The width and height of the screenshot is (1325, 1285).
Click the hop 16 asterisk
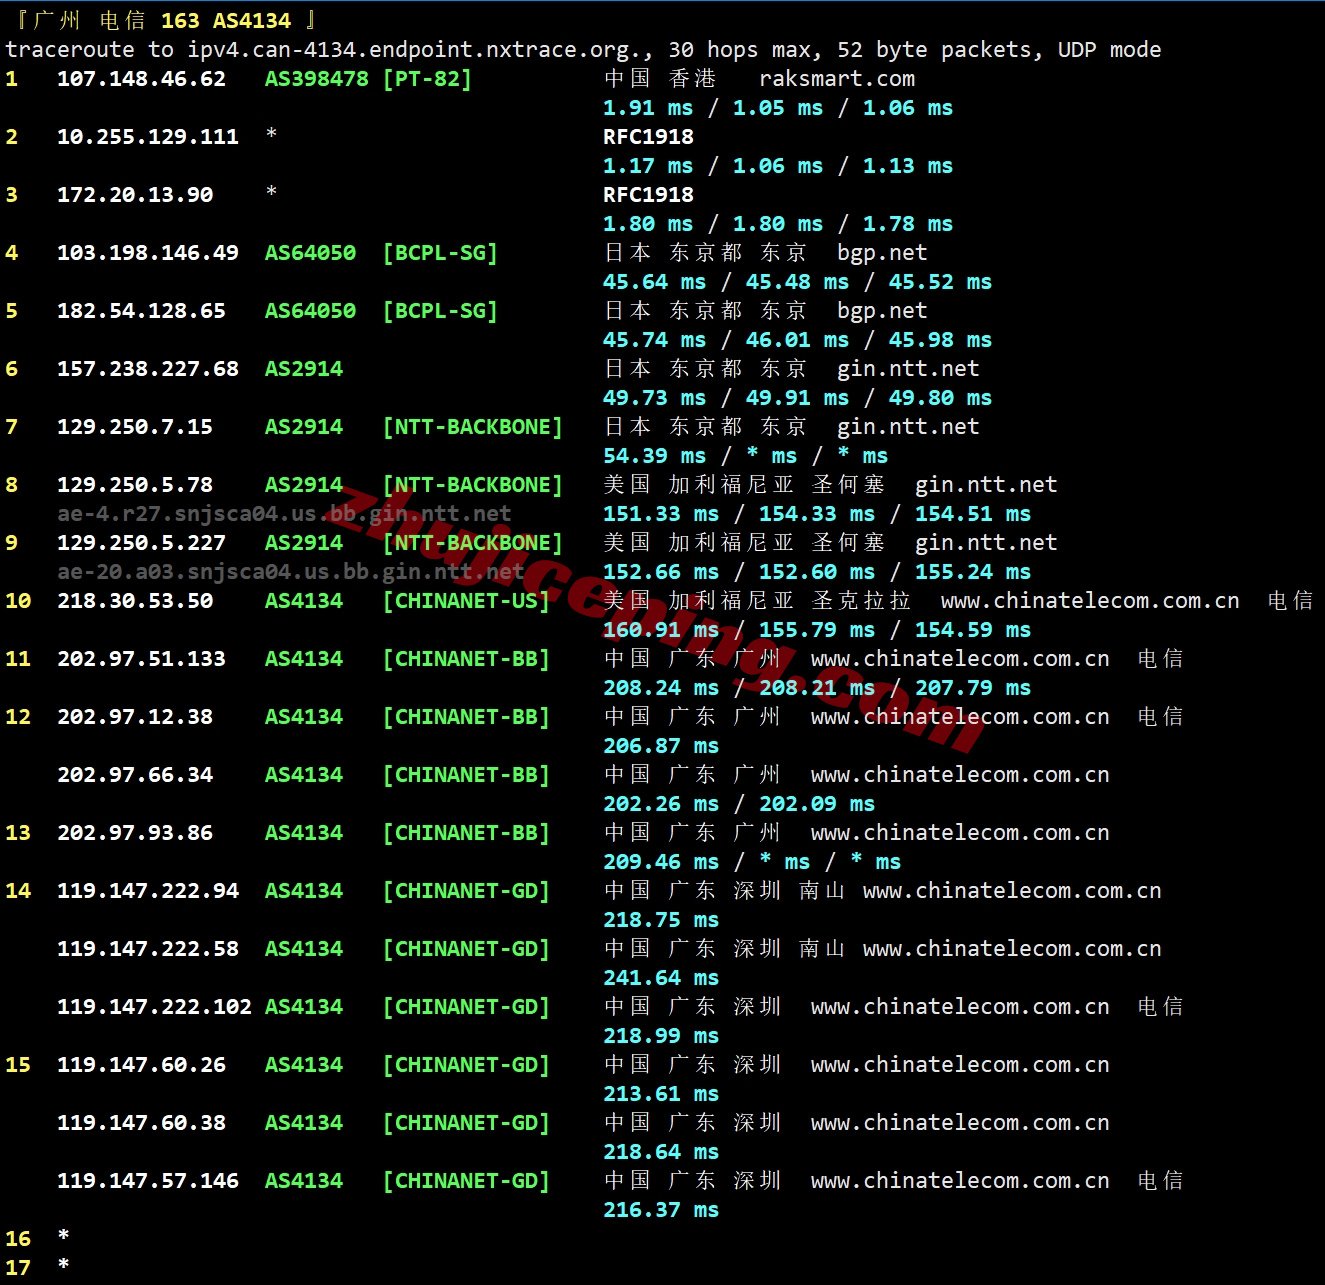(64, 1237)
